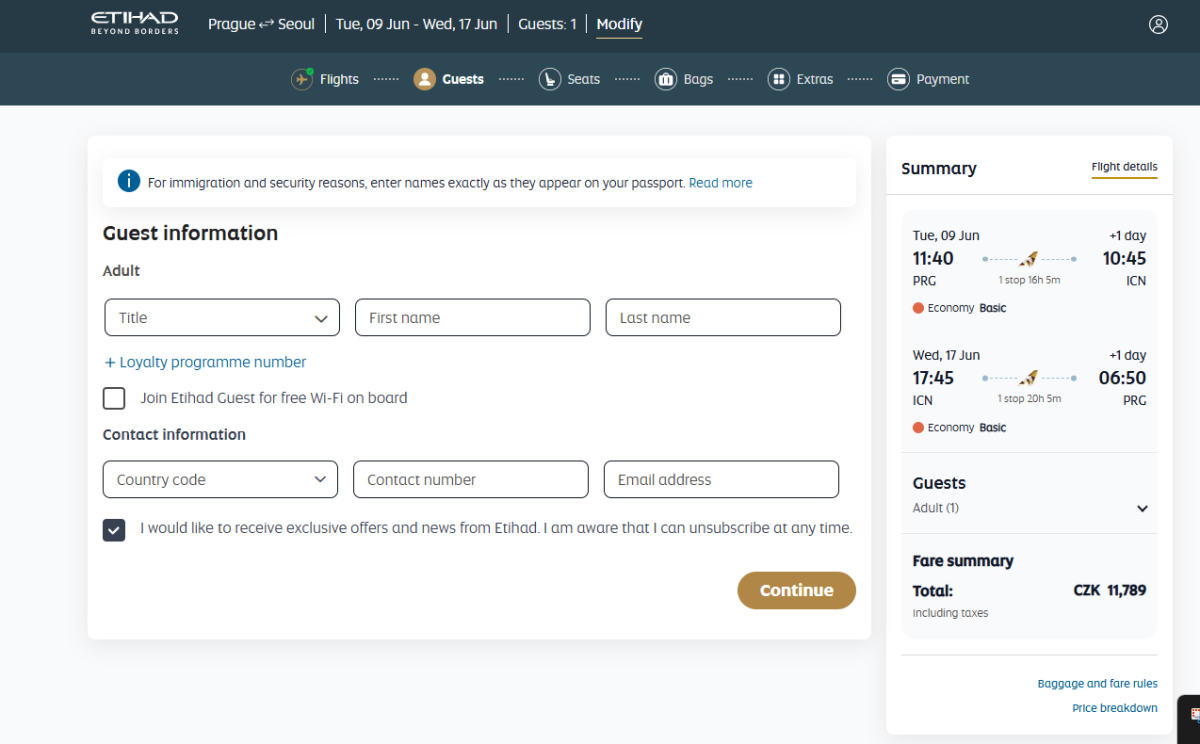
Task: Jump to the Payment step icon
Action: point(898,79)
